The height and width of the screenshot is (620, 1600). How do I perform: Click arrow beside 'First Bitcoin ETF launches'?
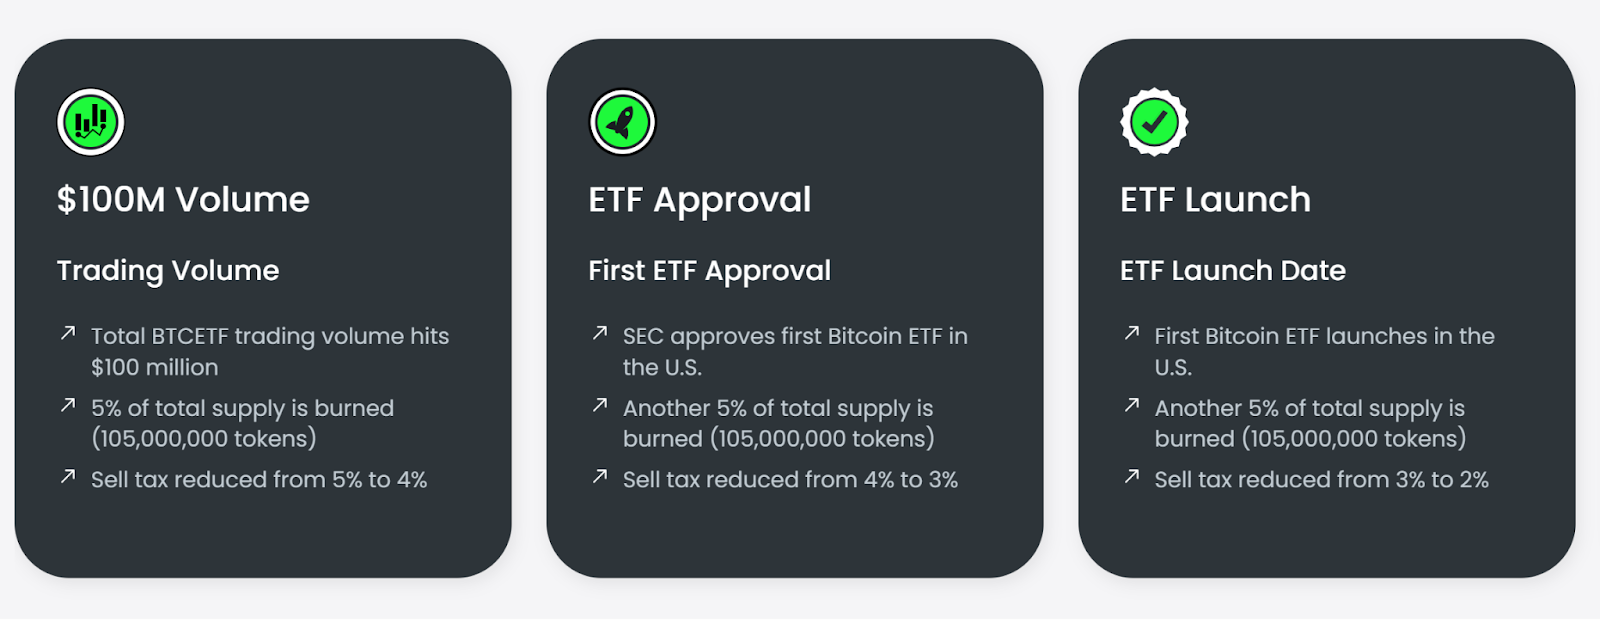[x=1132, y=333]
